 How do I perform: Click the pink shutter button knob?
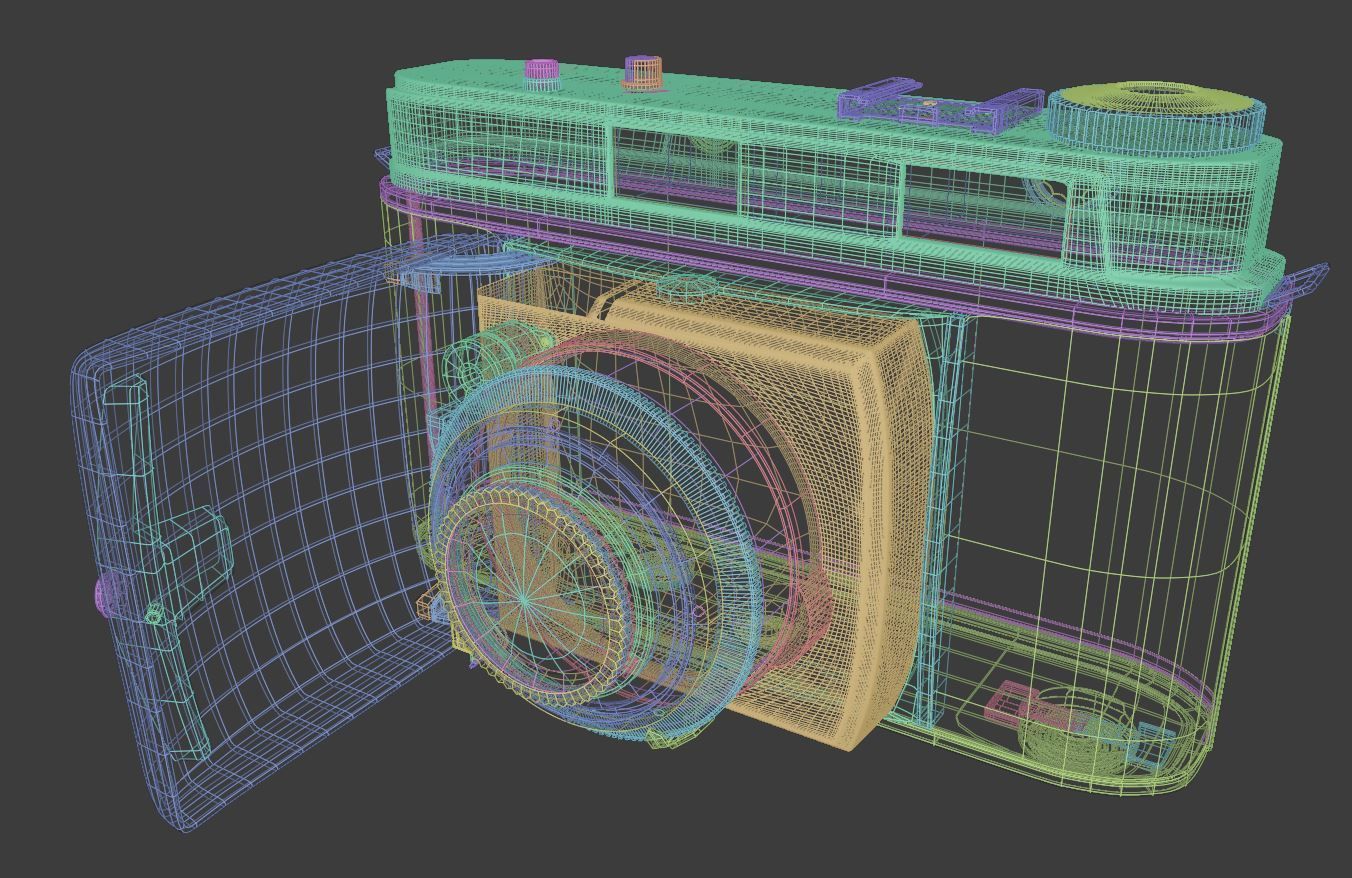click(x=540, y=70)
